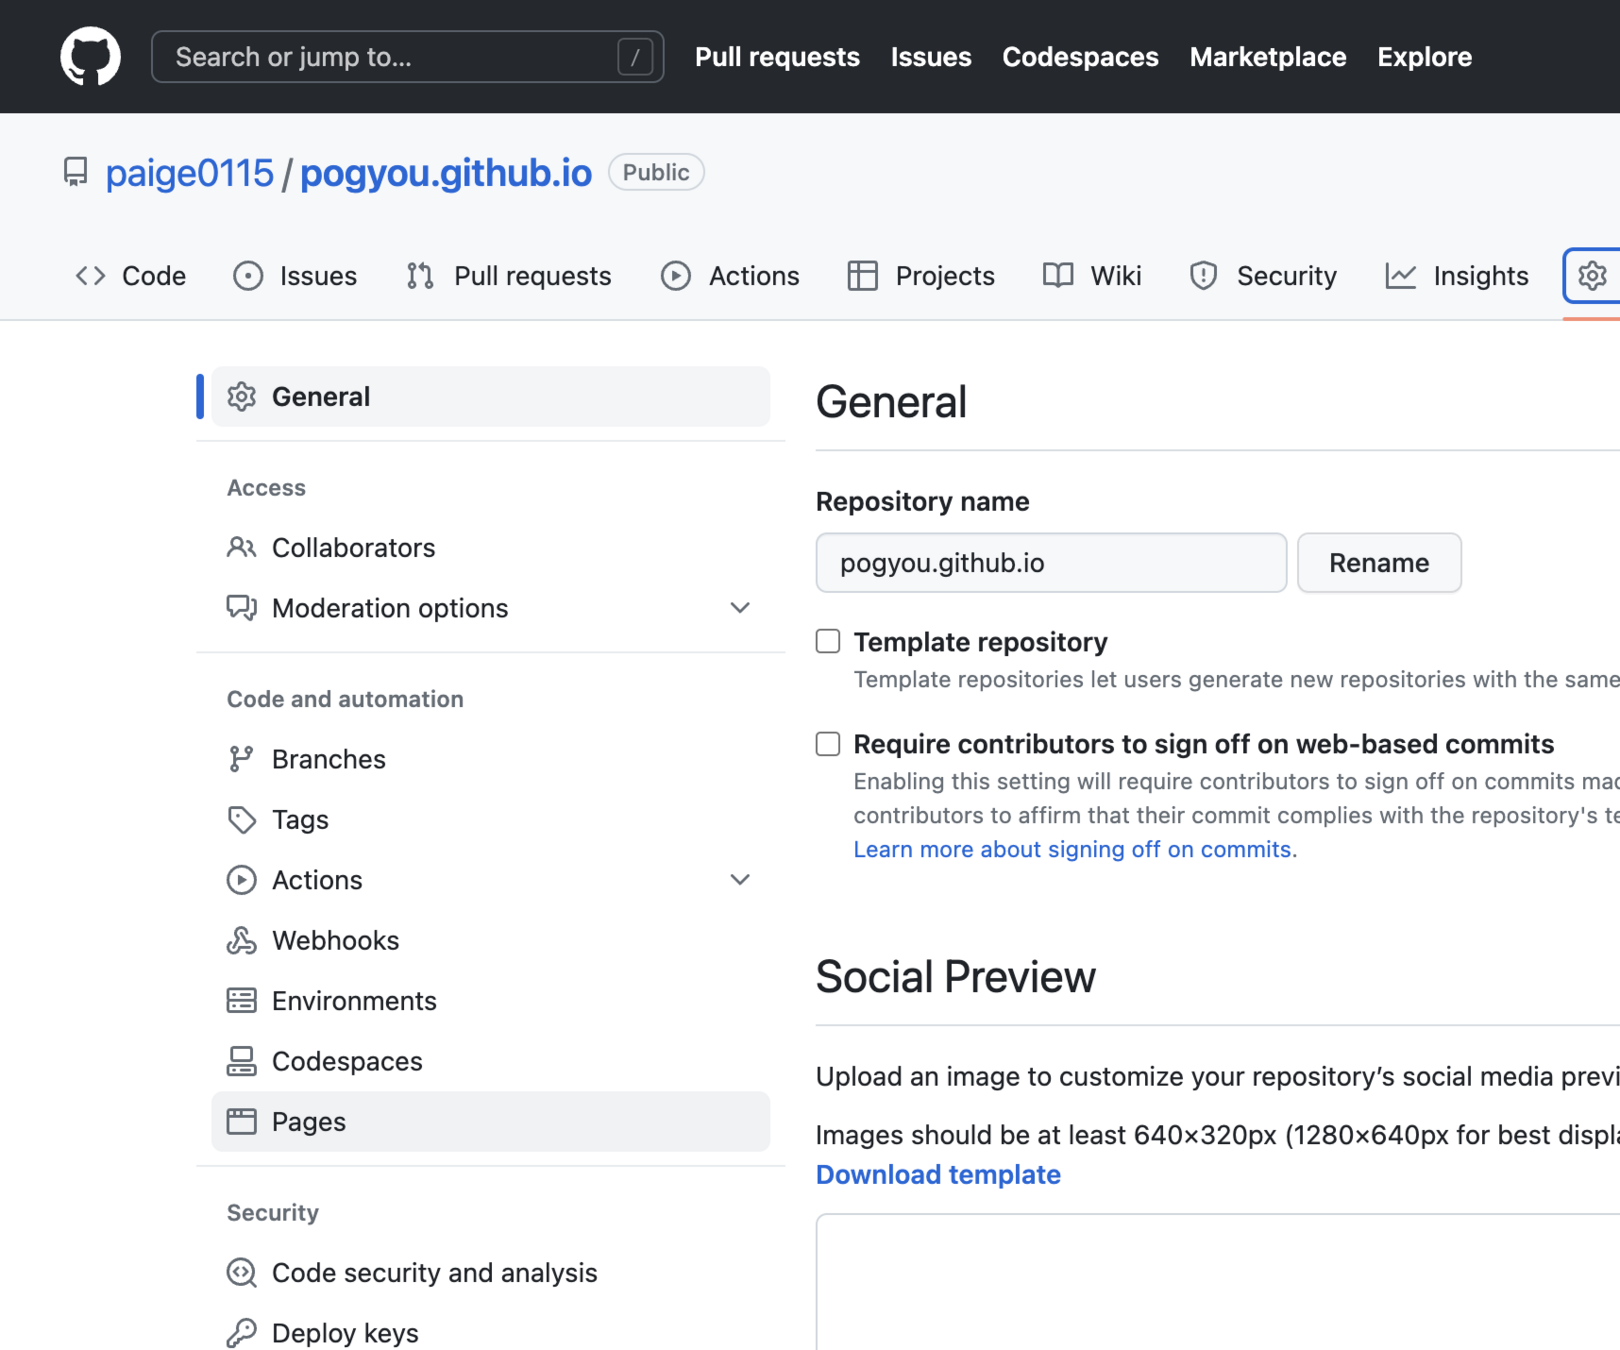Viewport: 1620px width, 1350px height.
Task: Open the Wiki book tab icon
Action: [1058, 276]
